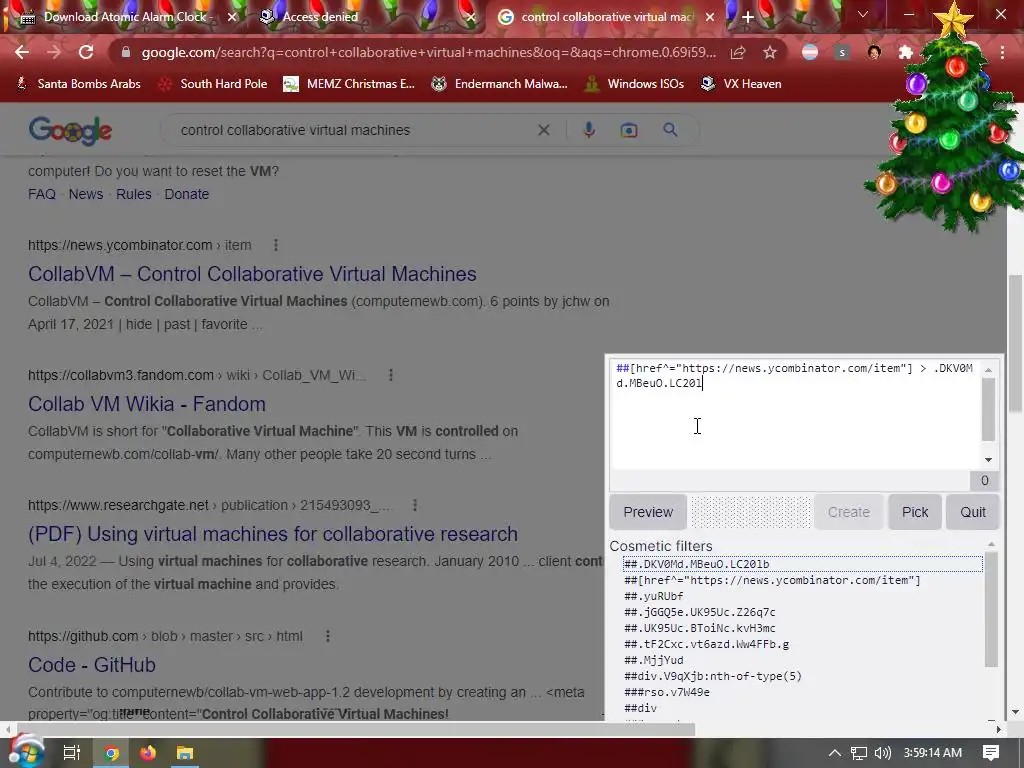Screen dimensions: 1024x768
Task: Switch to Download Atomic Alarm Clock tab
Action: point(125,17)
